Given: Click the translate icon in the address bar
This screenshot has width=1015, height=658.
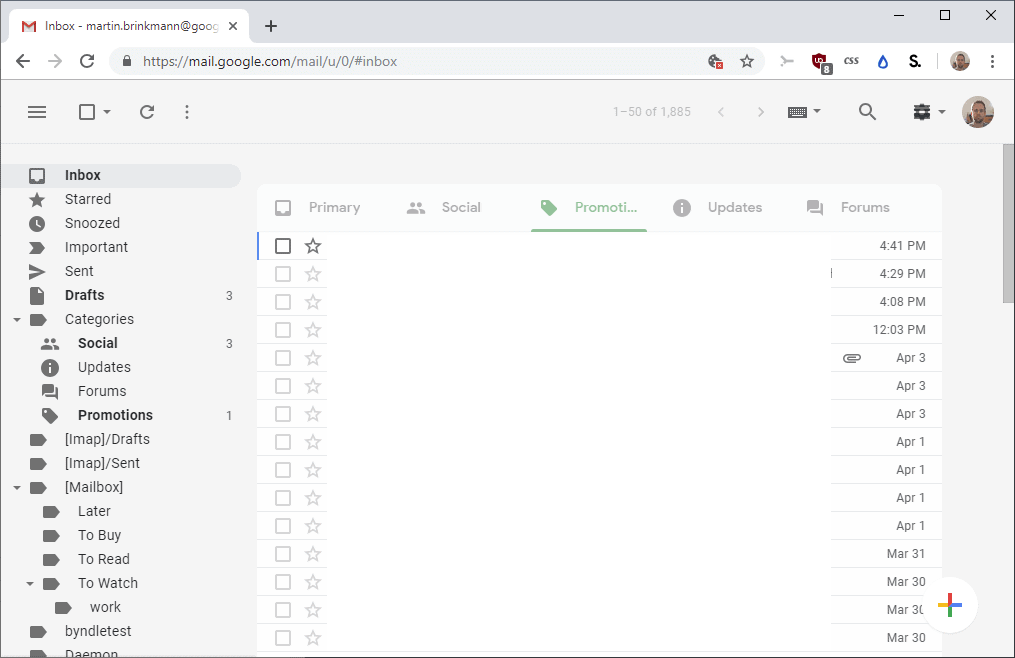Looking at the screenshot, I should click(x=716, y=61).
